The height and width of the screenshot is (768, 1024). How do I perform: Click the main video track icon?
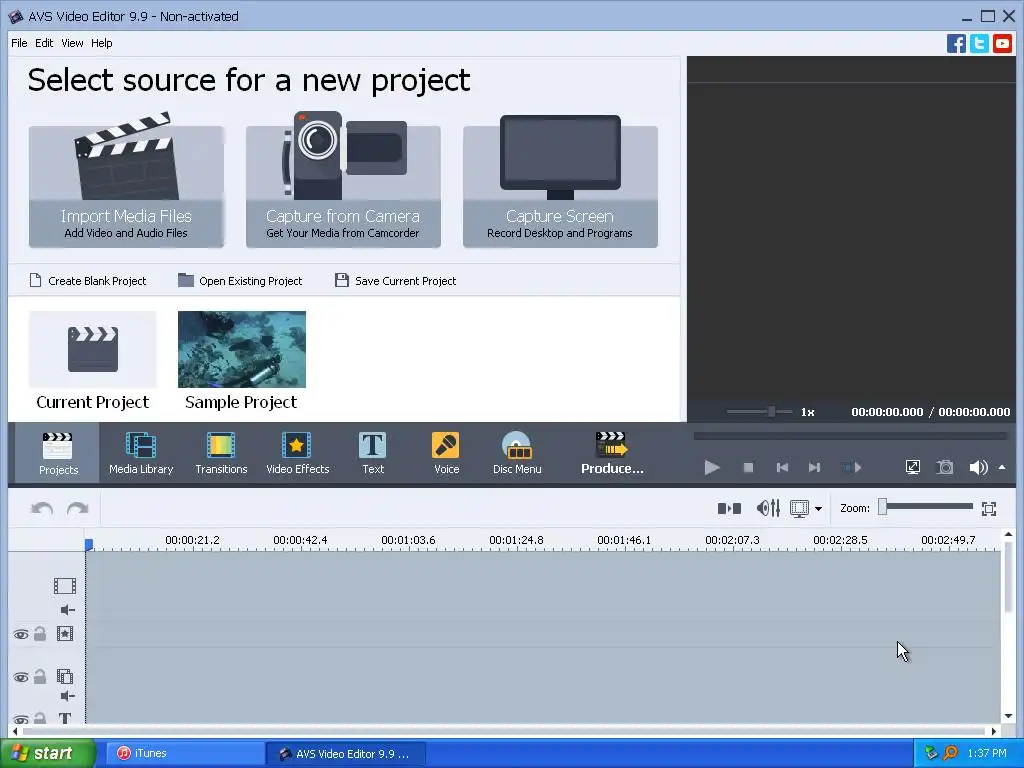65,586
